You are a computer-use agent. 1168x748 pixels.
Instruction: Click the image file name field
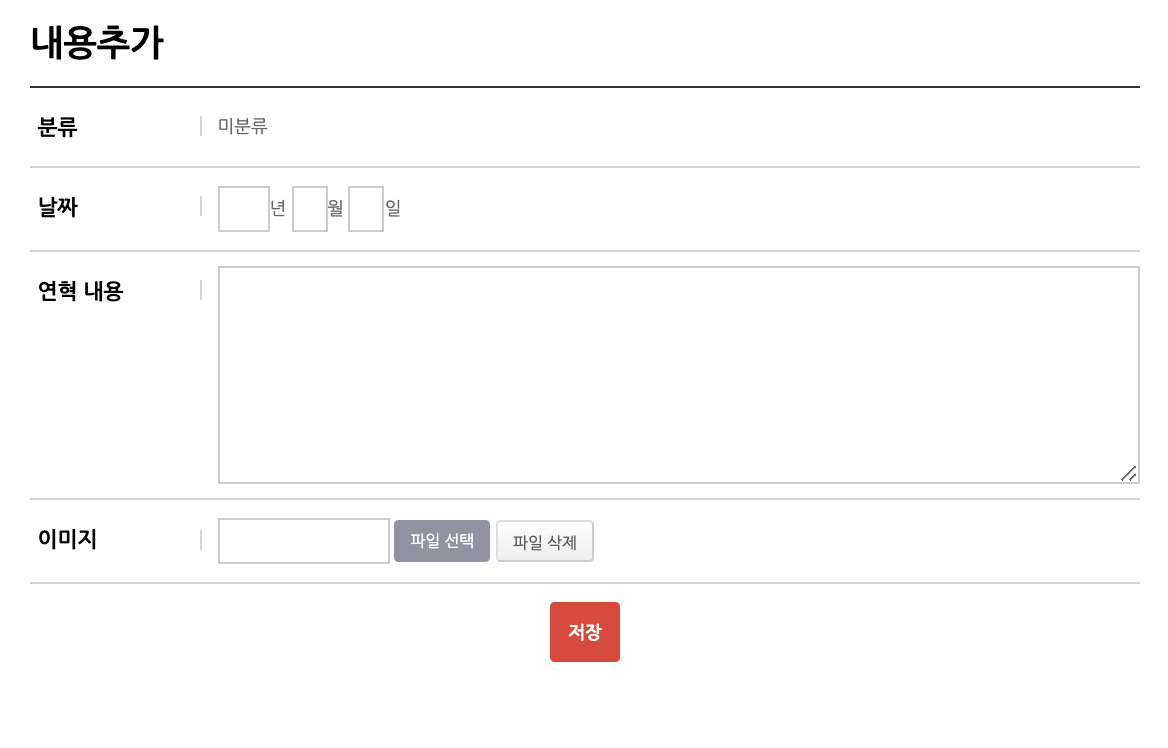point(304,541)
